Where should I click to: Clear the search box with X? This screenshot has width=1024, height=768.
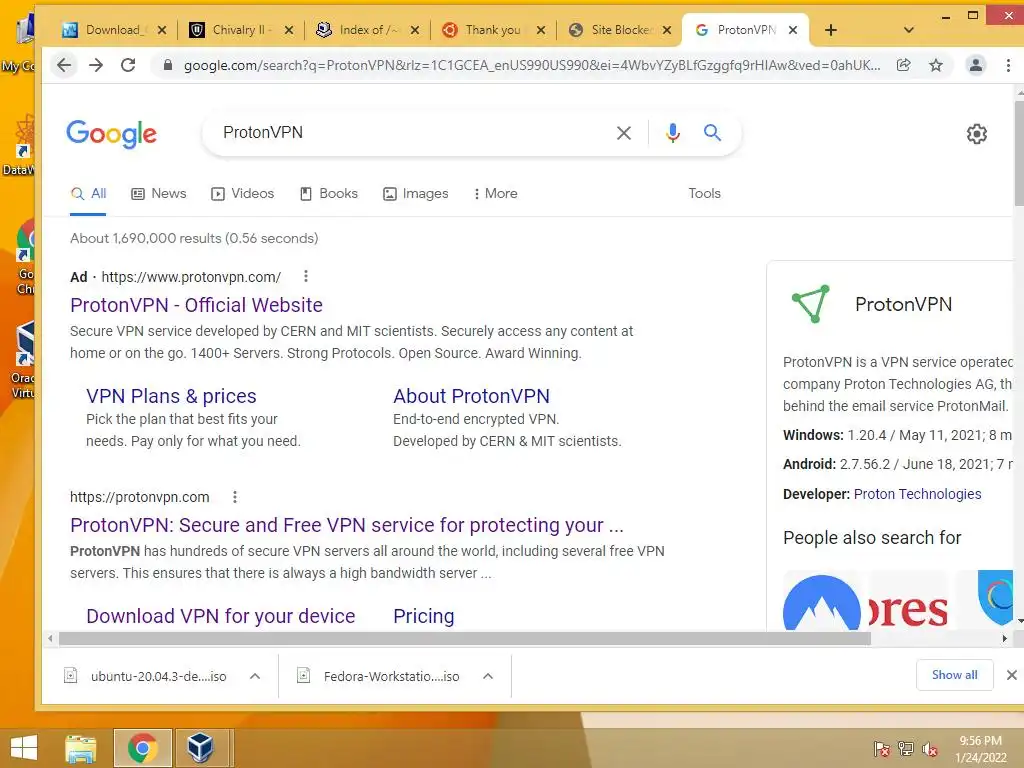624,133
